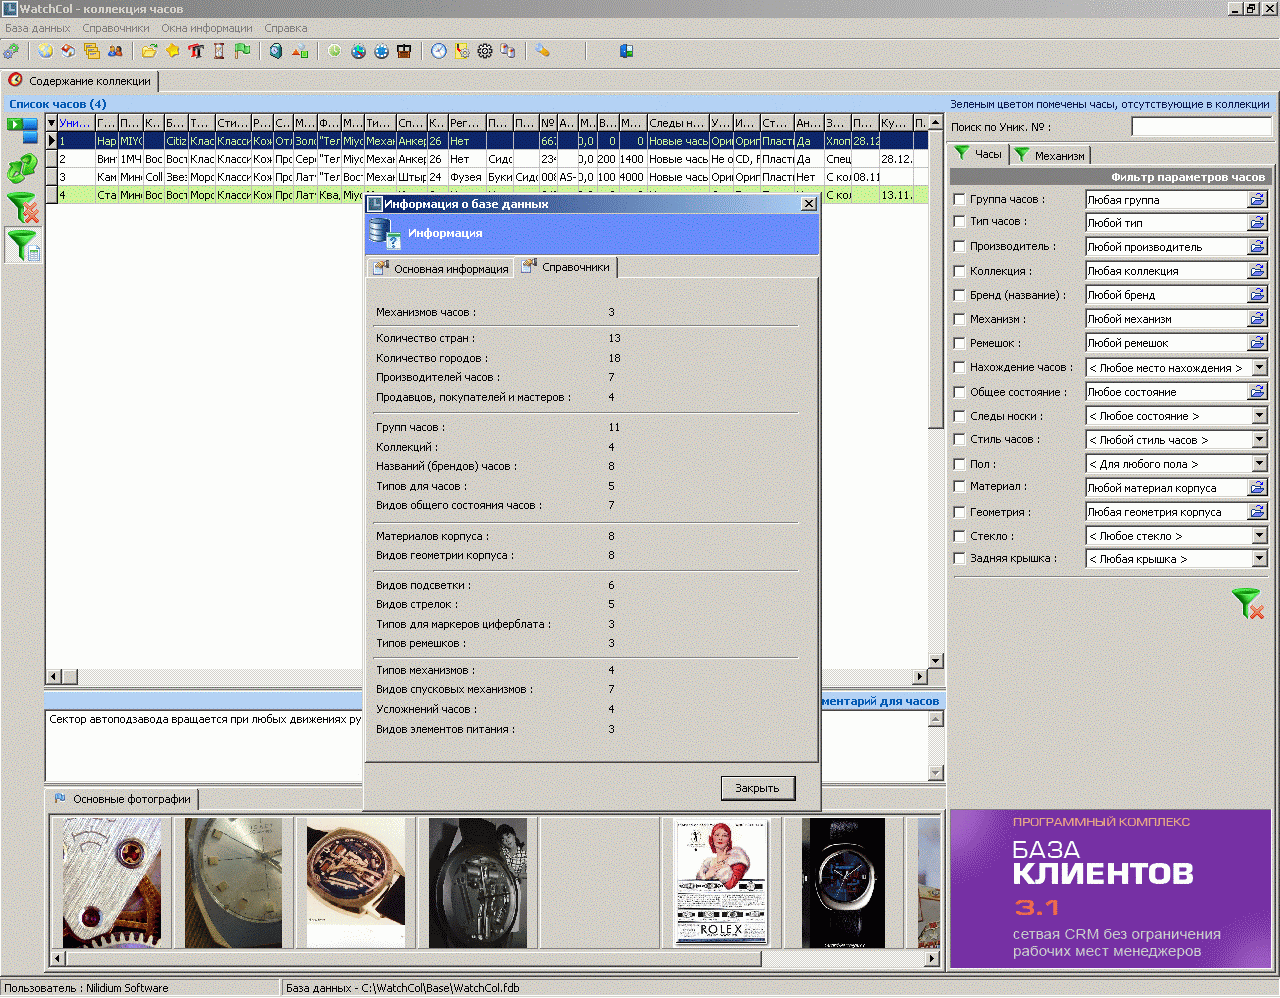1280x998 pixels.
Task: Click the wrench tool toolbar icon
Action: coord(542,51)
